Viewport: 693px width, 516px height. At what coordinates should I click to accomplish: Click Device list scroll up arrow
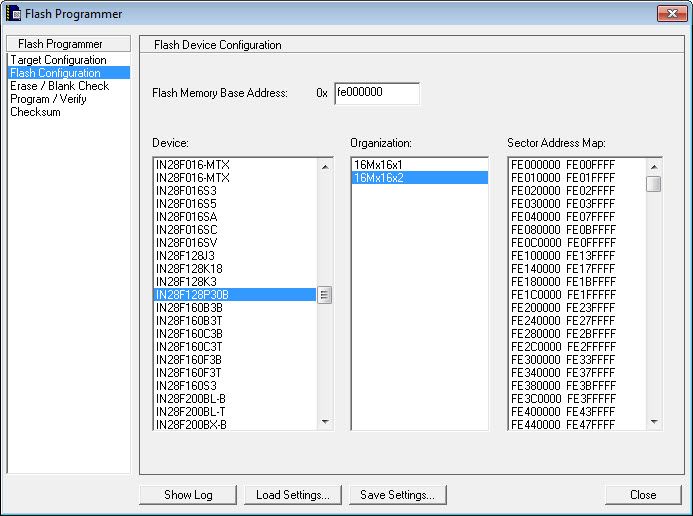tap(325, 167)
